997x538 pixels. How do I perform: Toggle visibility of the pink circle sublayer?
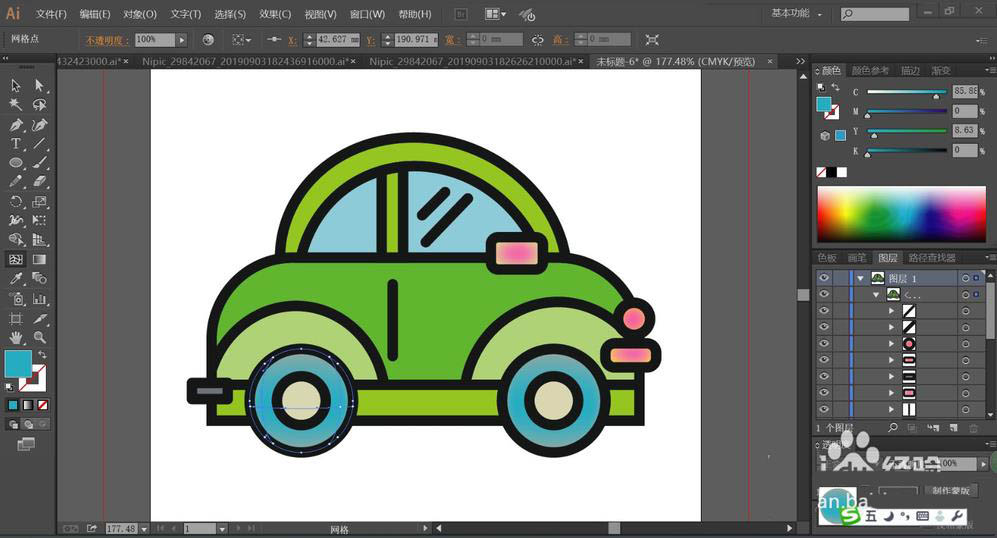tap(824, 343)
